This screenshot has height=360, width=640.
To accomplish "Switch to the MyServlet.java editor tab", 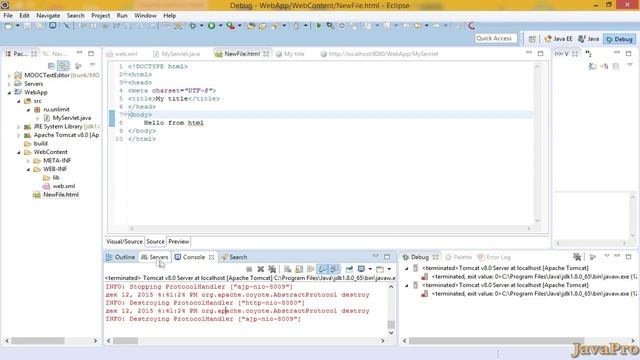I will tap(176, 54).
